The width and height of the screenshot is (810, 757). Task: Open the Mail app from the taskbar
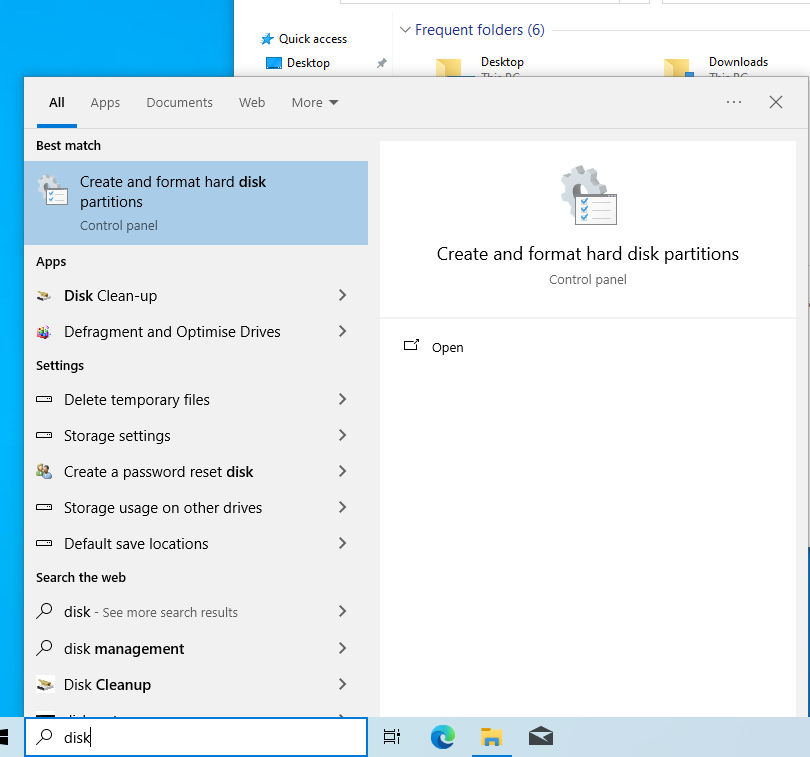[x=541, y=737]
